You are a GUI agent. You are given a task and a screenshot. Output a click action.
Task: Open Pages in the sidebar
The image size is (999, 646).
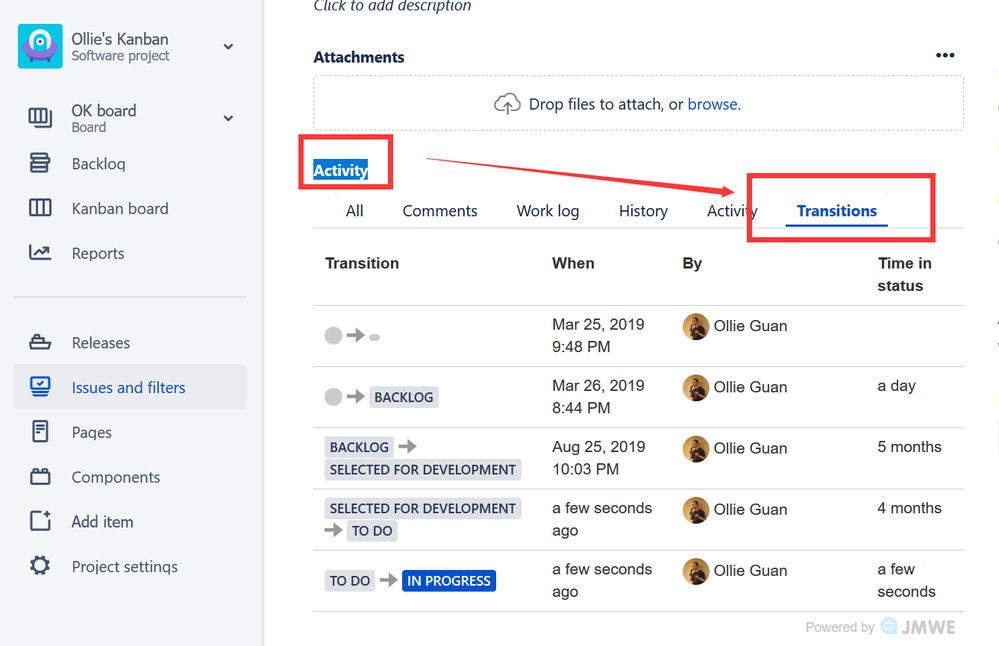point(91,432)
